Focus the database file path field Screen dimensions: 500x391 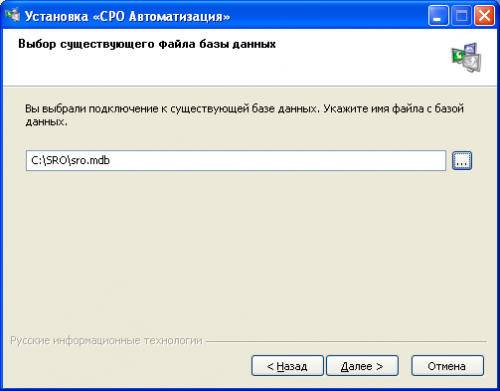(236, 161)
